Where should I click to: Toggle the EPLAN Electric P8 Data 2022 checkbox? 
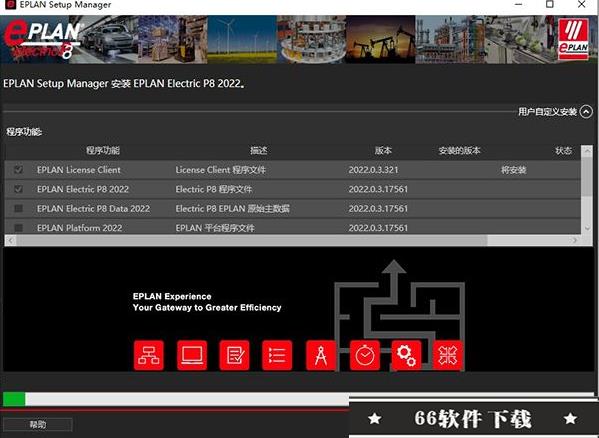[x=18, y=208]
